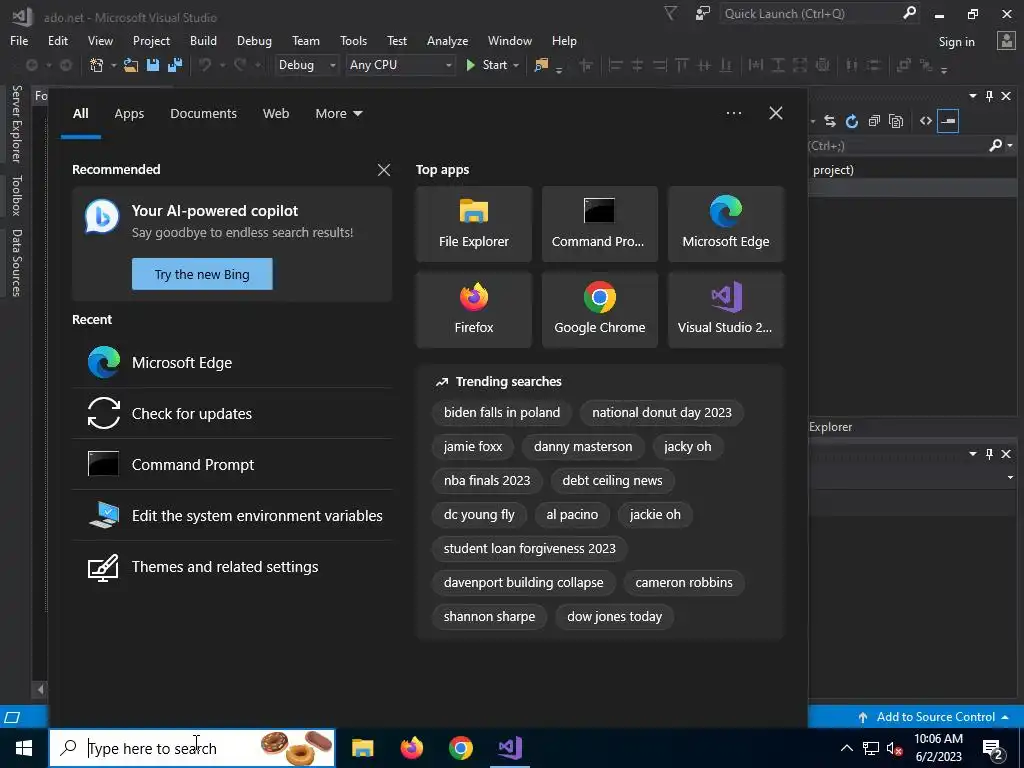Image resolution: width=1024 pixels, height=768 pixels.
Task: Click Firefox icon on the taskbar
Action: coord(411,748)
